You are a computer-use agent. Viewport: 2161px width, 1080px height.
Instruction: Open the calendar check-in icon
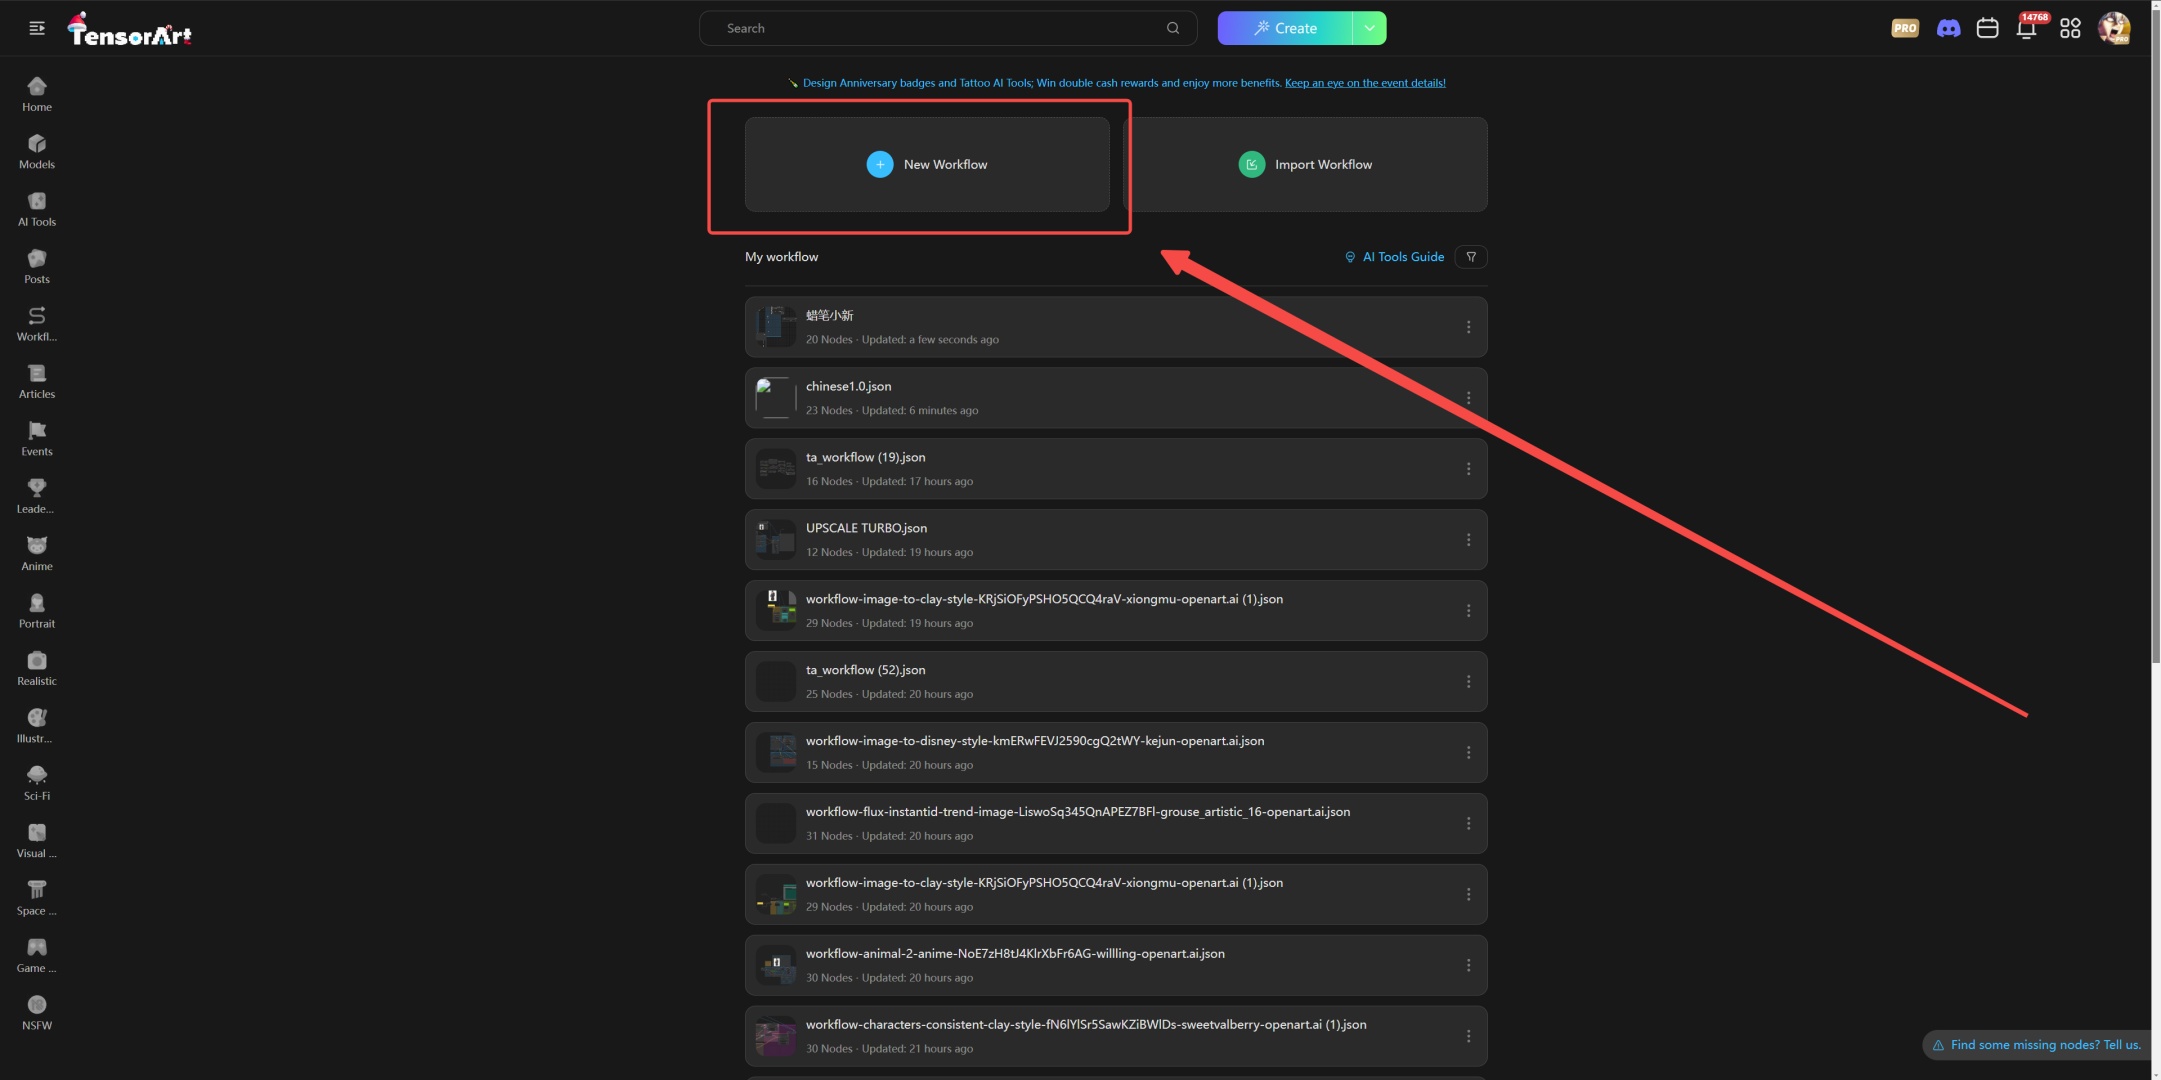pyautogui.click(x=1987, y=28)
